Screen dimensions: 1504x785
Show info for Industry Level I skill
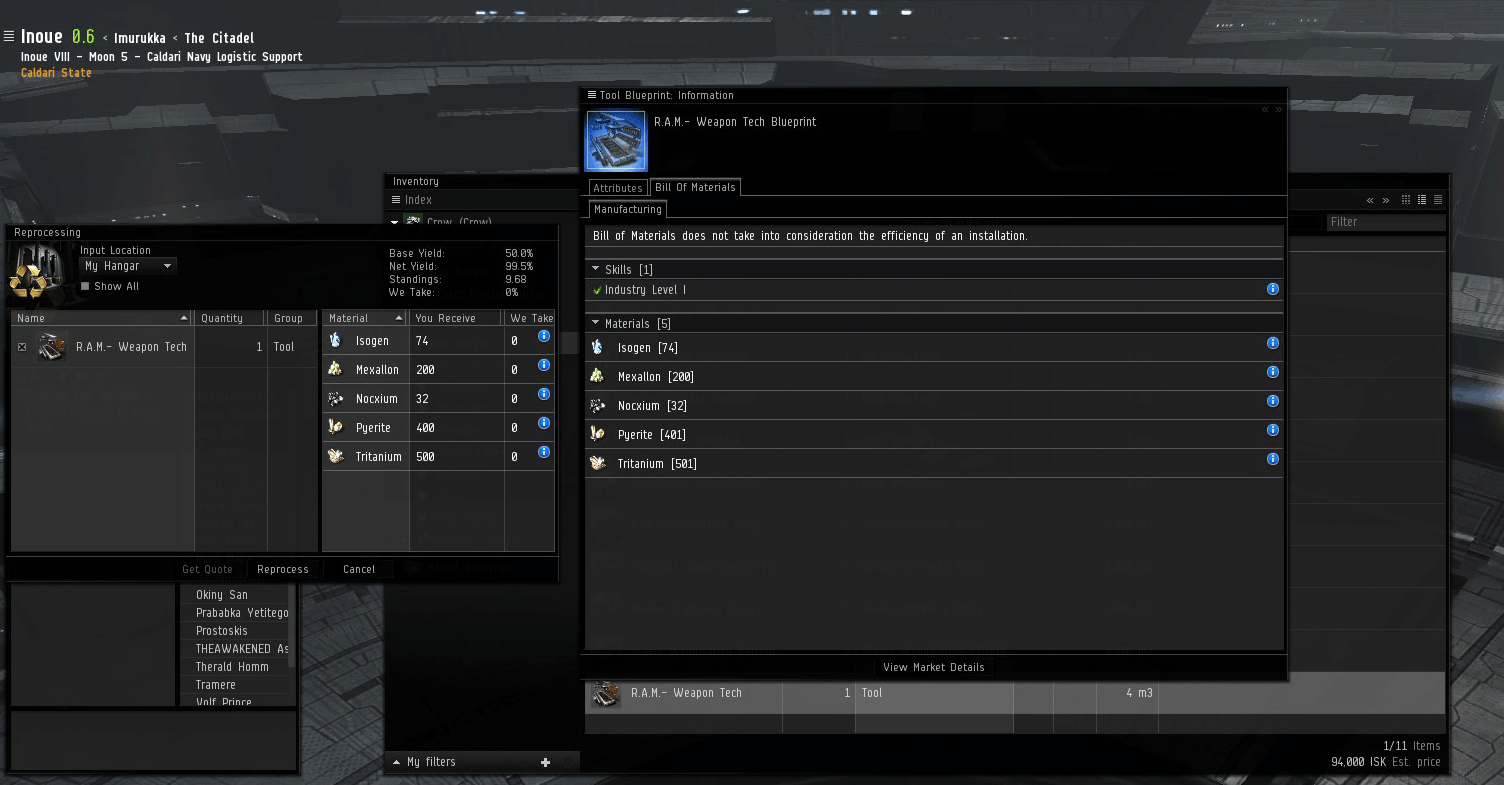(1273, 289)
